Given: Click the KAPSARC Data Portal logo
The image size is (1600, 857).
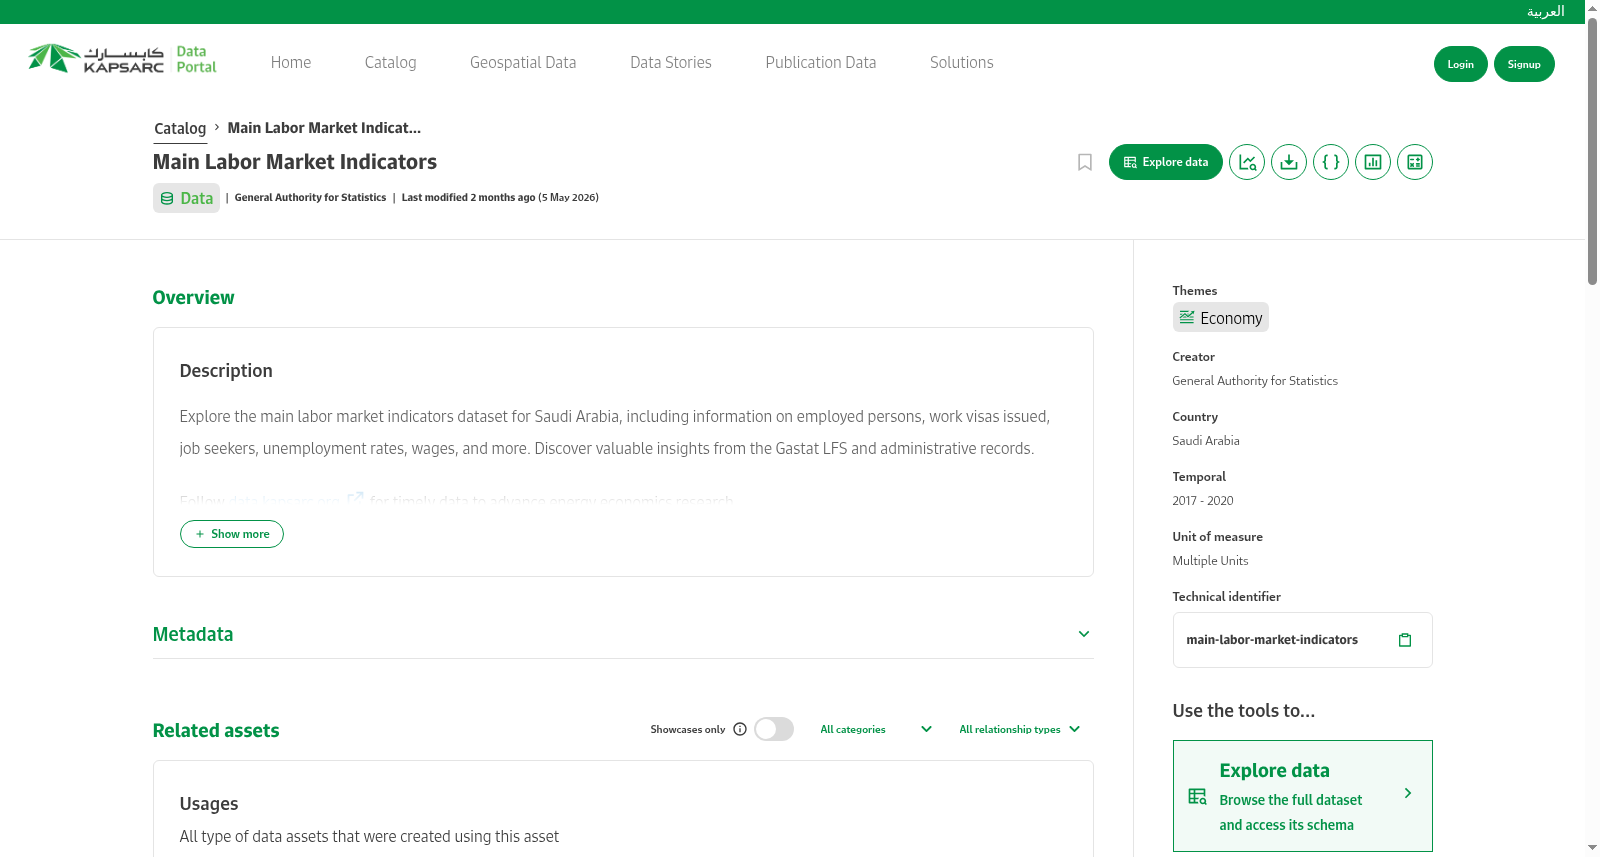Looking at the screenshot, I should [122, 59].
